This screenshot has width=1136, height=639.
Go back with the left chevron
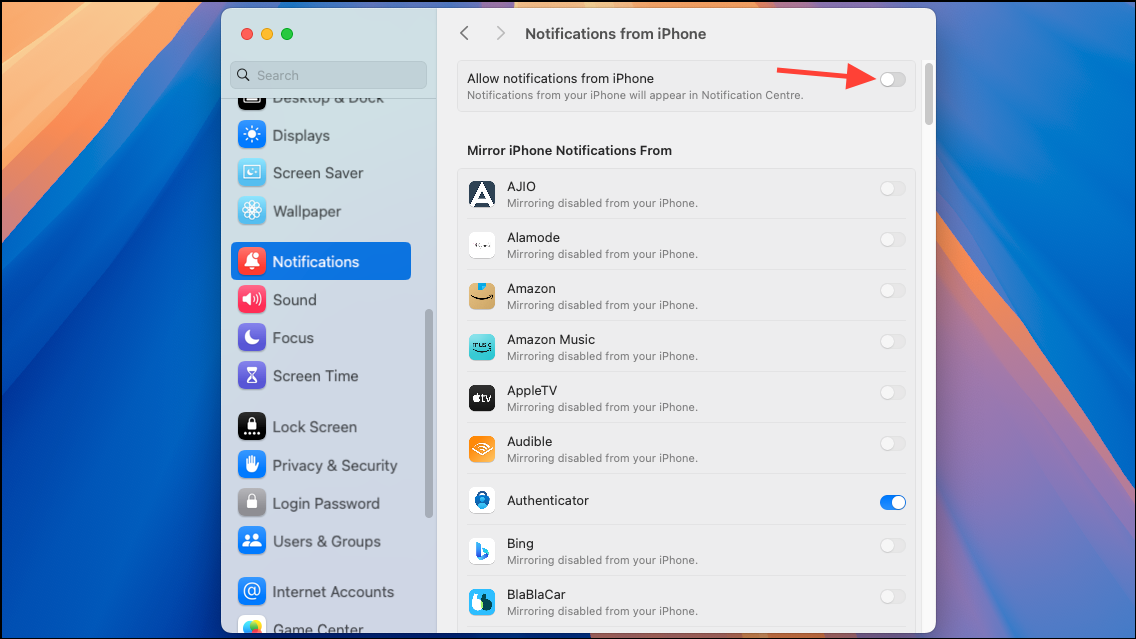[464, 33]
